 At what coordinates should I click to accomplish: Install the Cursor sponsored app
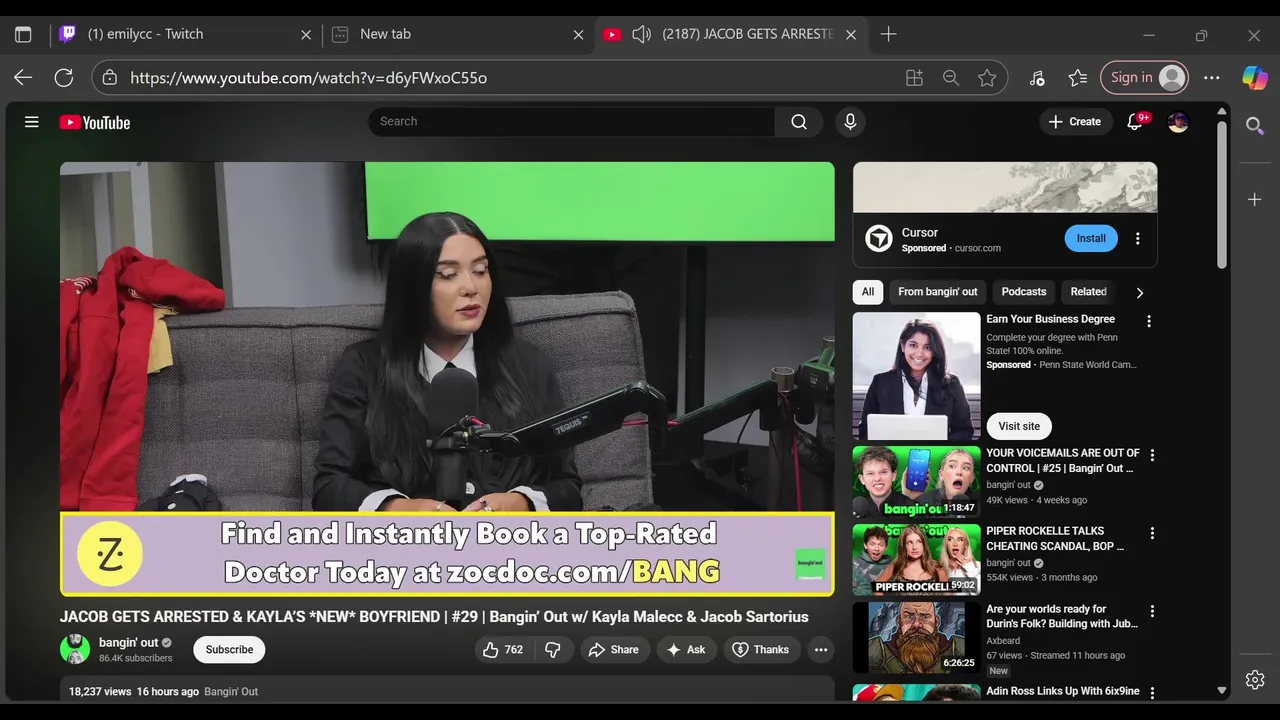click(1091, 238)
